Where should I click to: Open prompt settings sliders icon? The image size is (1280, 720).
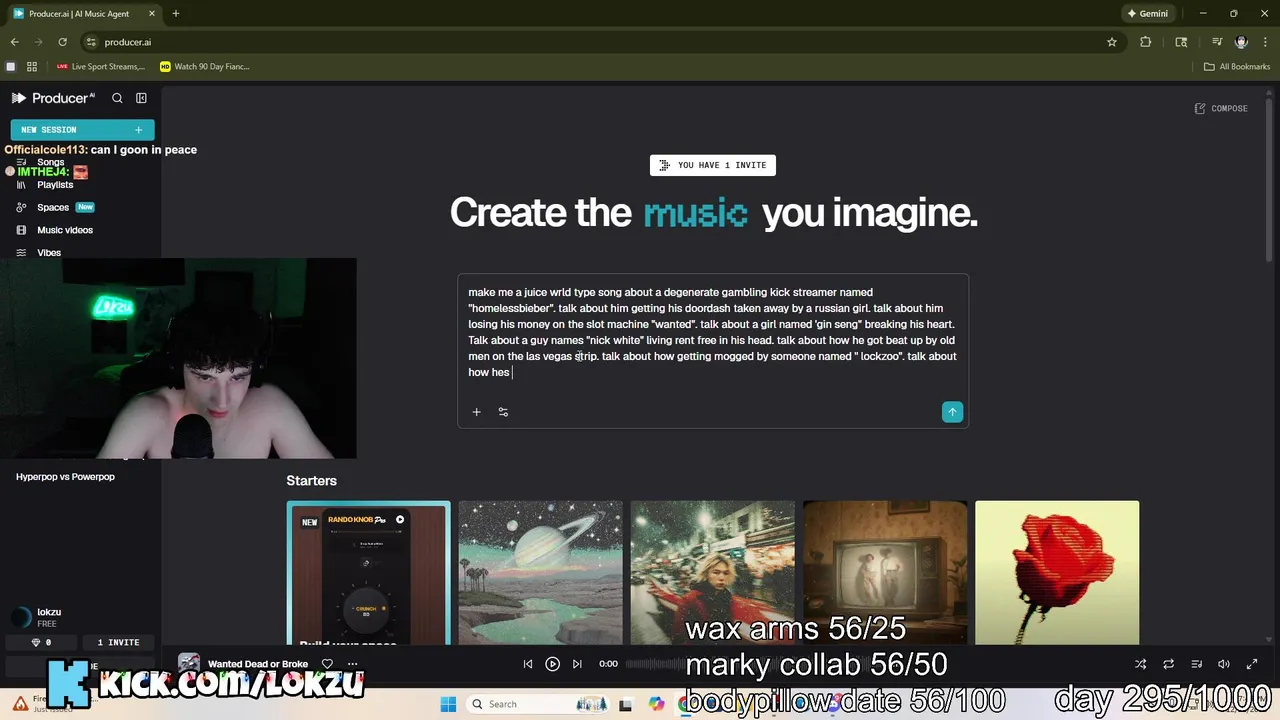click(x=503, y=412)
